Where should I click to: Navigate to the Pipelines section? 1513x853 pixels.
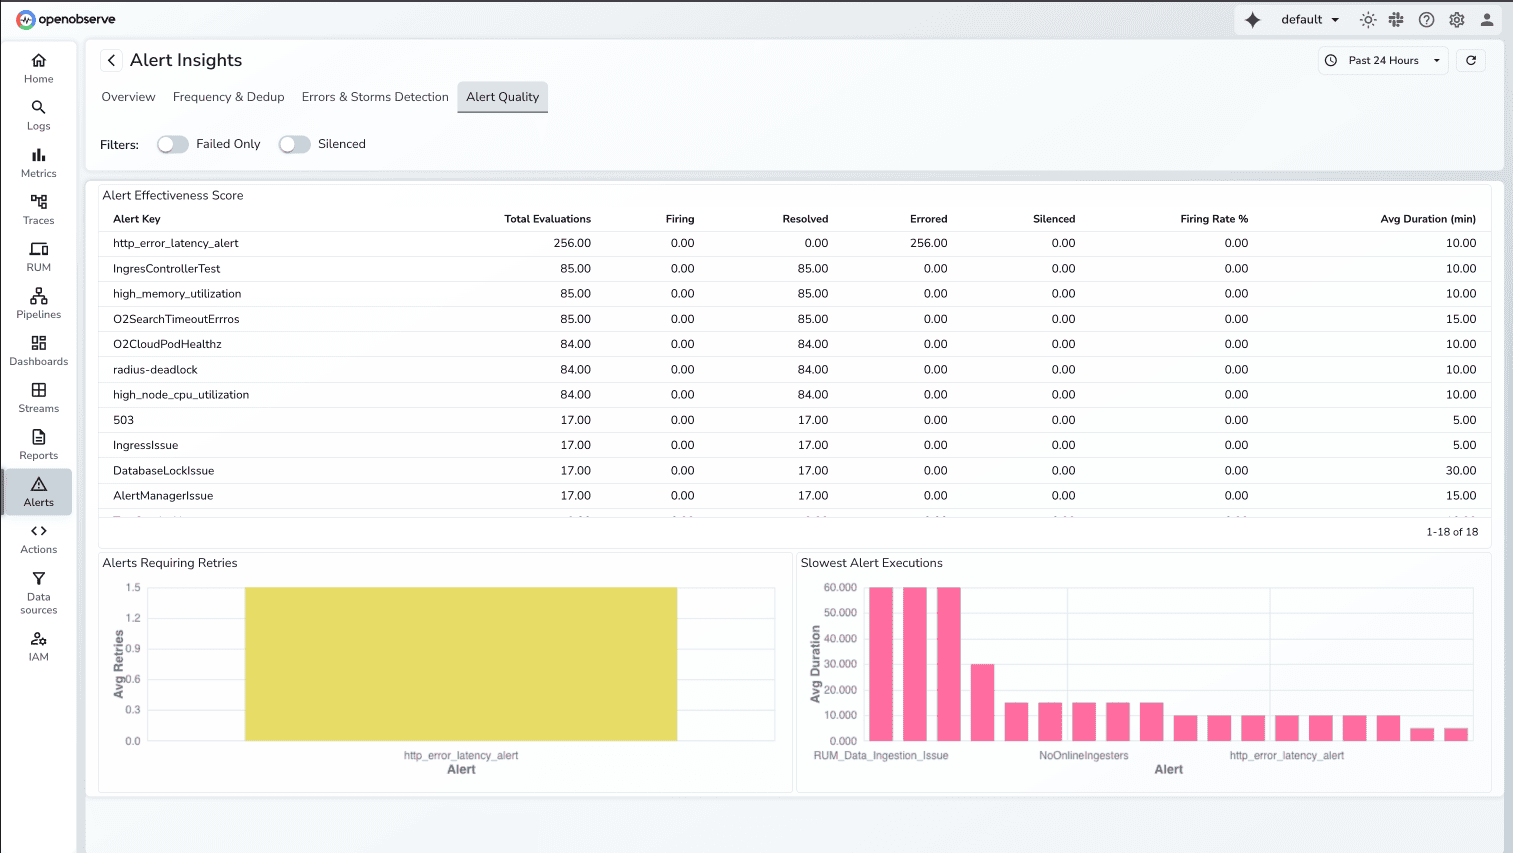[x=38, y=303]
